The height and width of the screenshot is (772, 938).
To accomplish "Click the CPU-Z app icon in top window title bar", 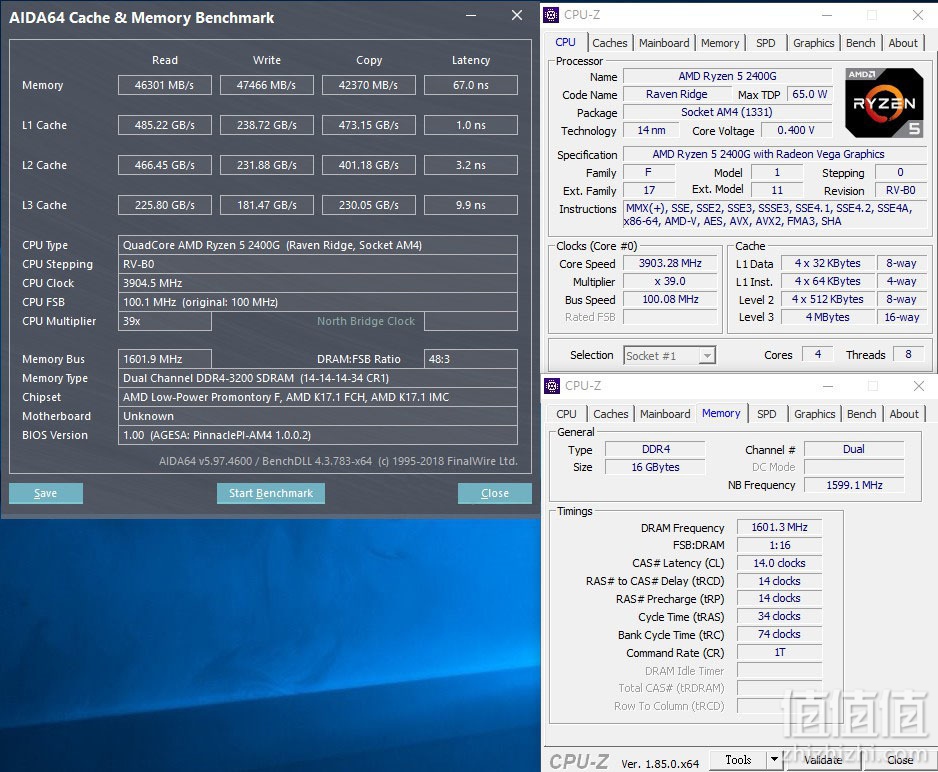I will pos(551,15).
